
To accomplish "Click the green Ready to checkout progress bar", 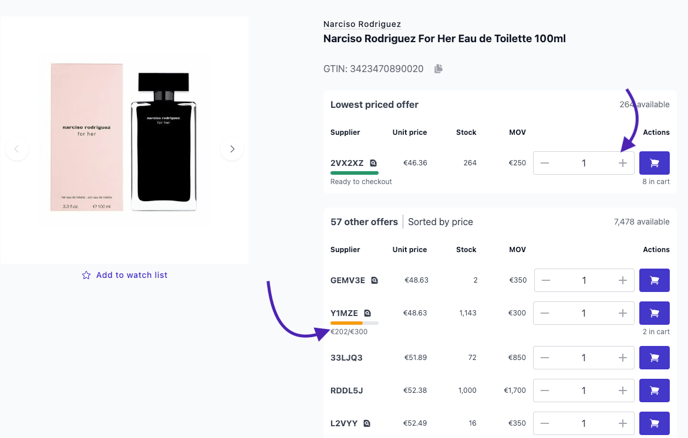I will pos(354,173).
